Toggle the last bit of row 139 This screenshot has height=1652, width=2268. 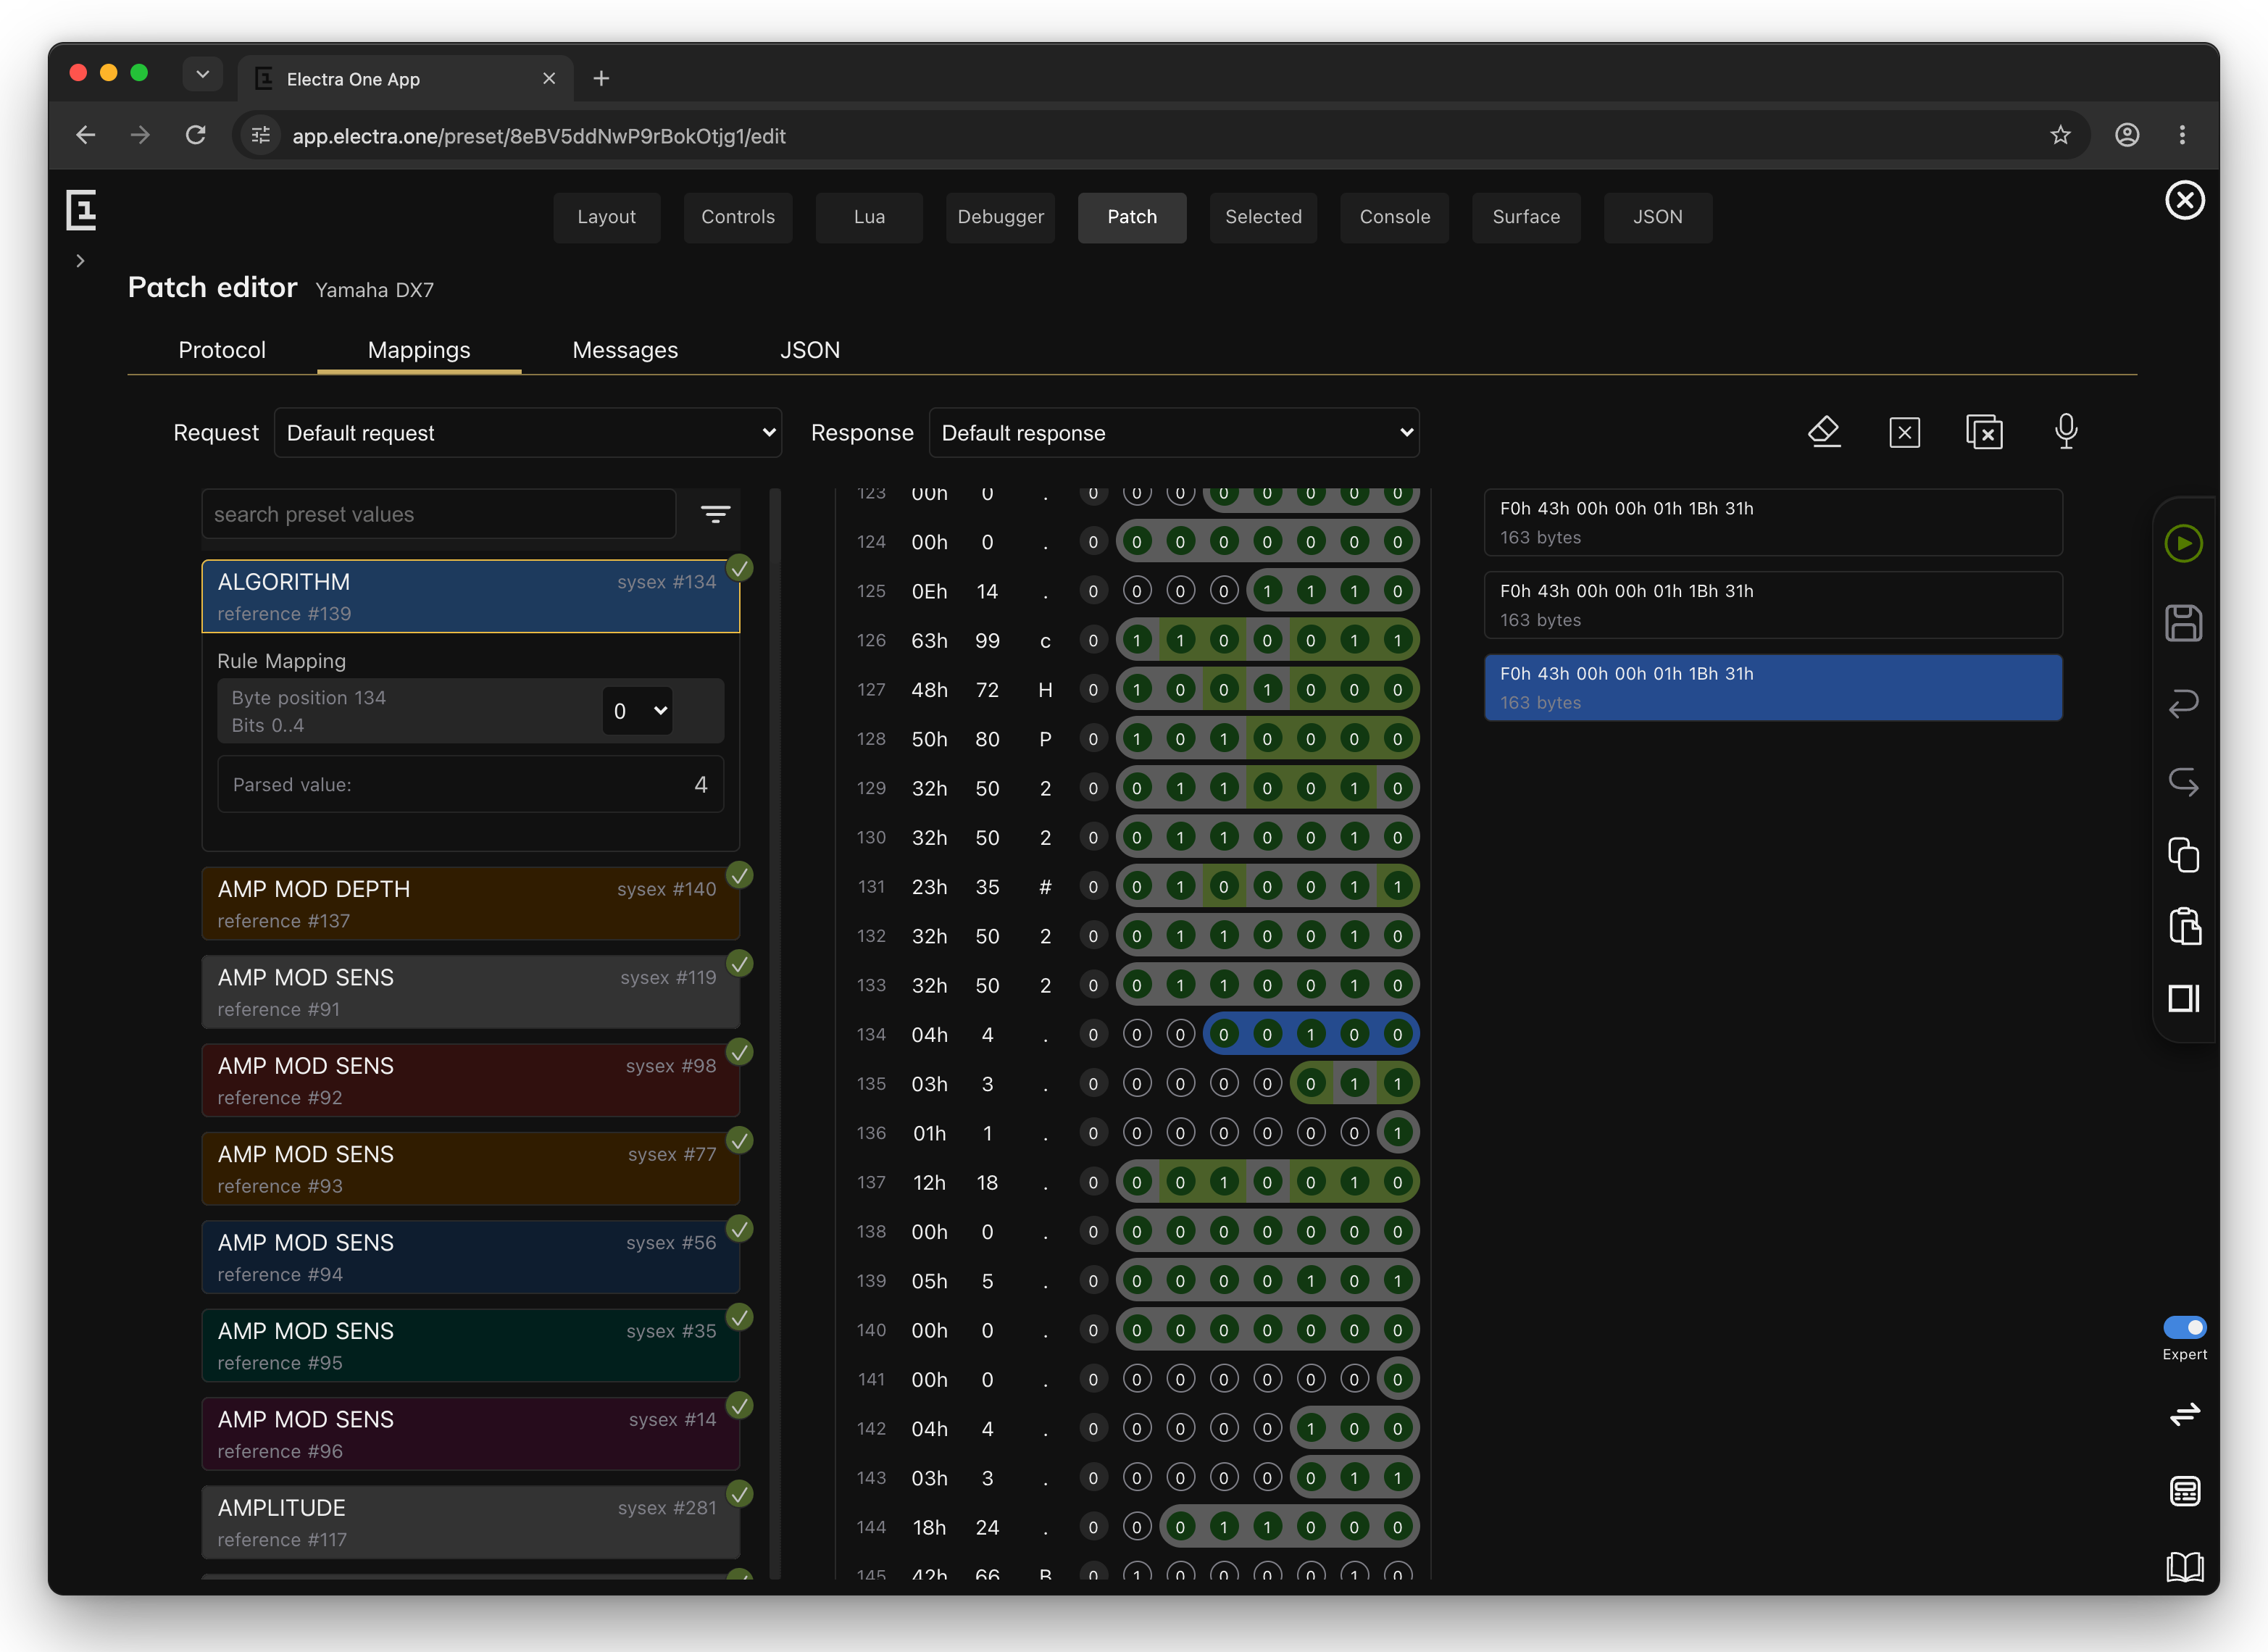[1397, 1280]
